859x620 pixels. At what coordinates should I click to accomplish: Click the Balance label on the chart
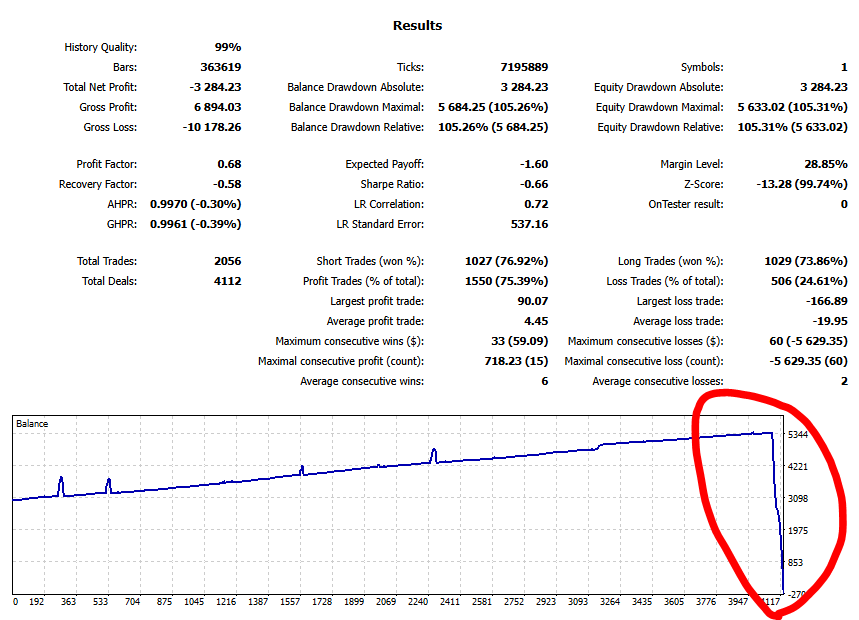tap(32, 424)
